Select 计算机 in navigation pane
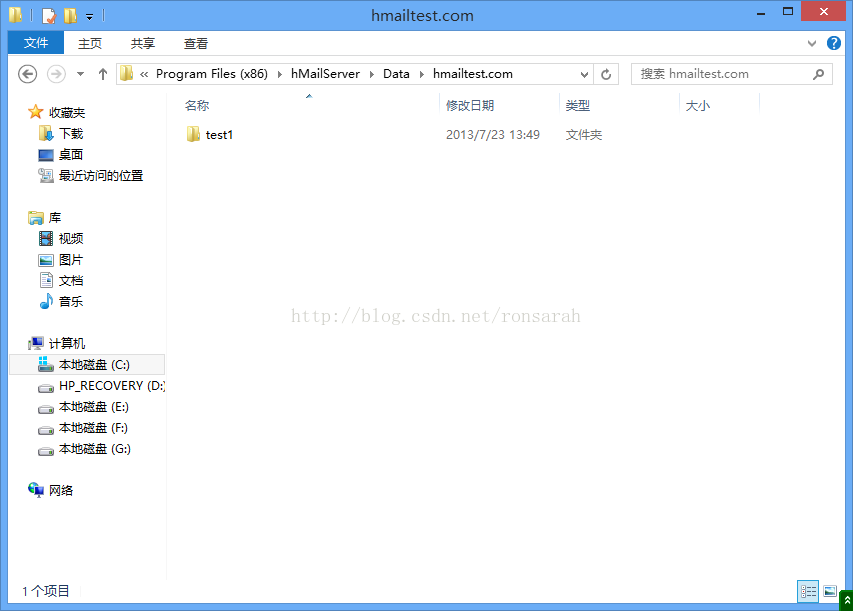This screenshot has height=611, width=853. tap(67, 343)
